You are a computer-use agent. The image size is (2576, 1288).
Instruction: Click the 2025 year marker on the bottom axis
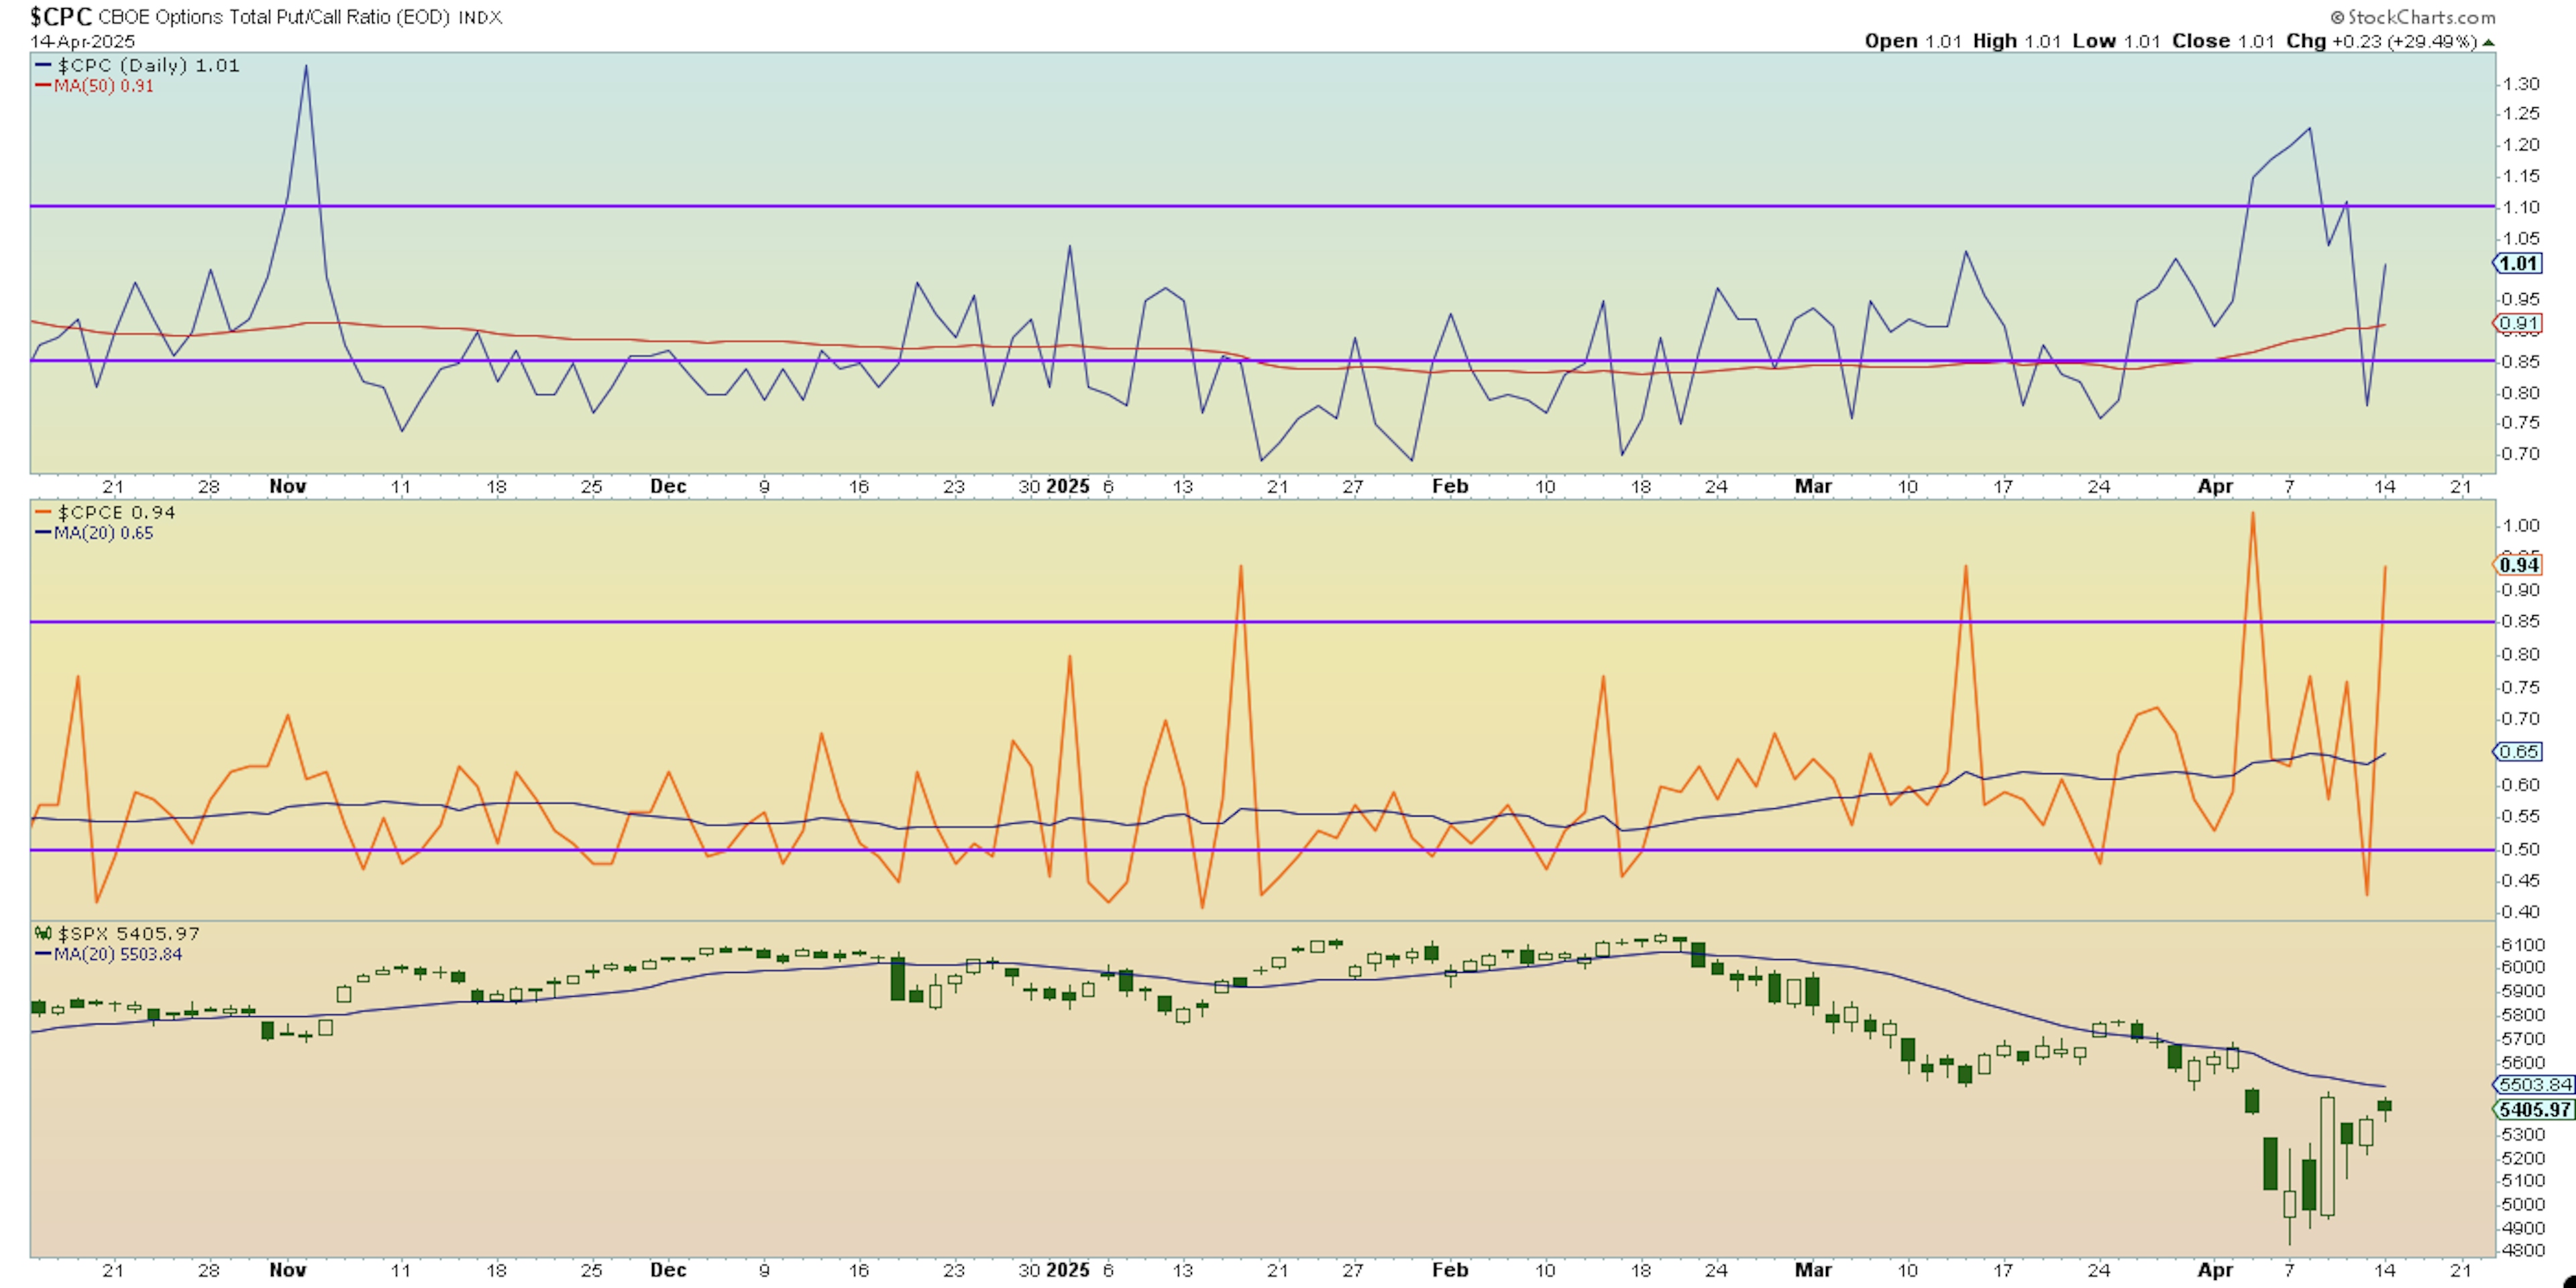(x=1067, y=1270)
